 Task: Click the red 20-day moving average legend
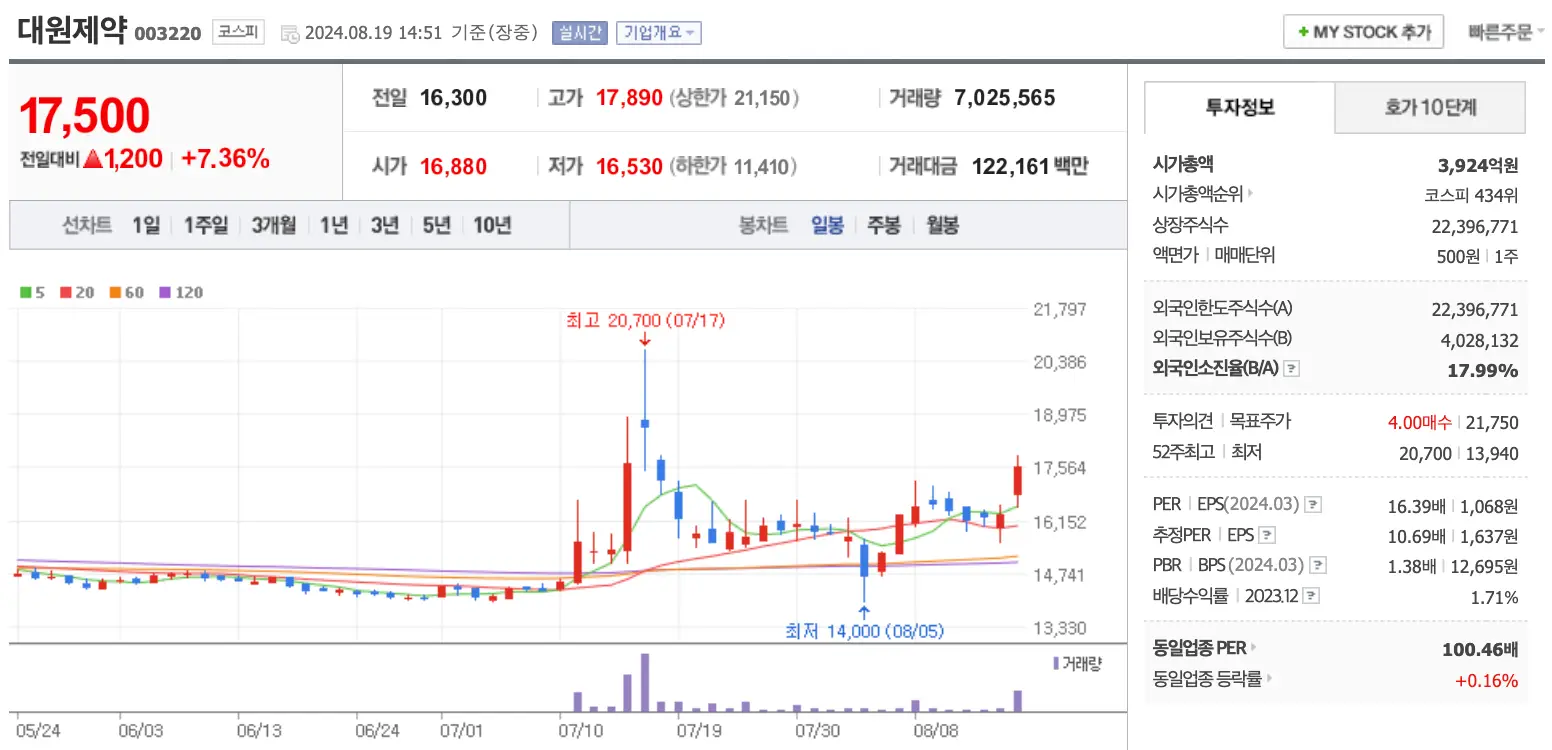77,293
